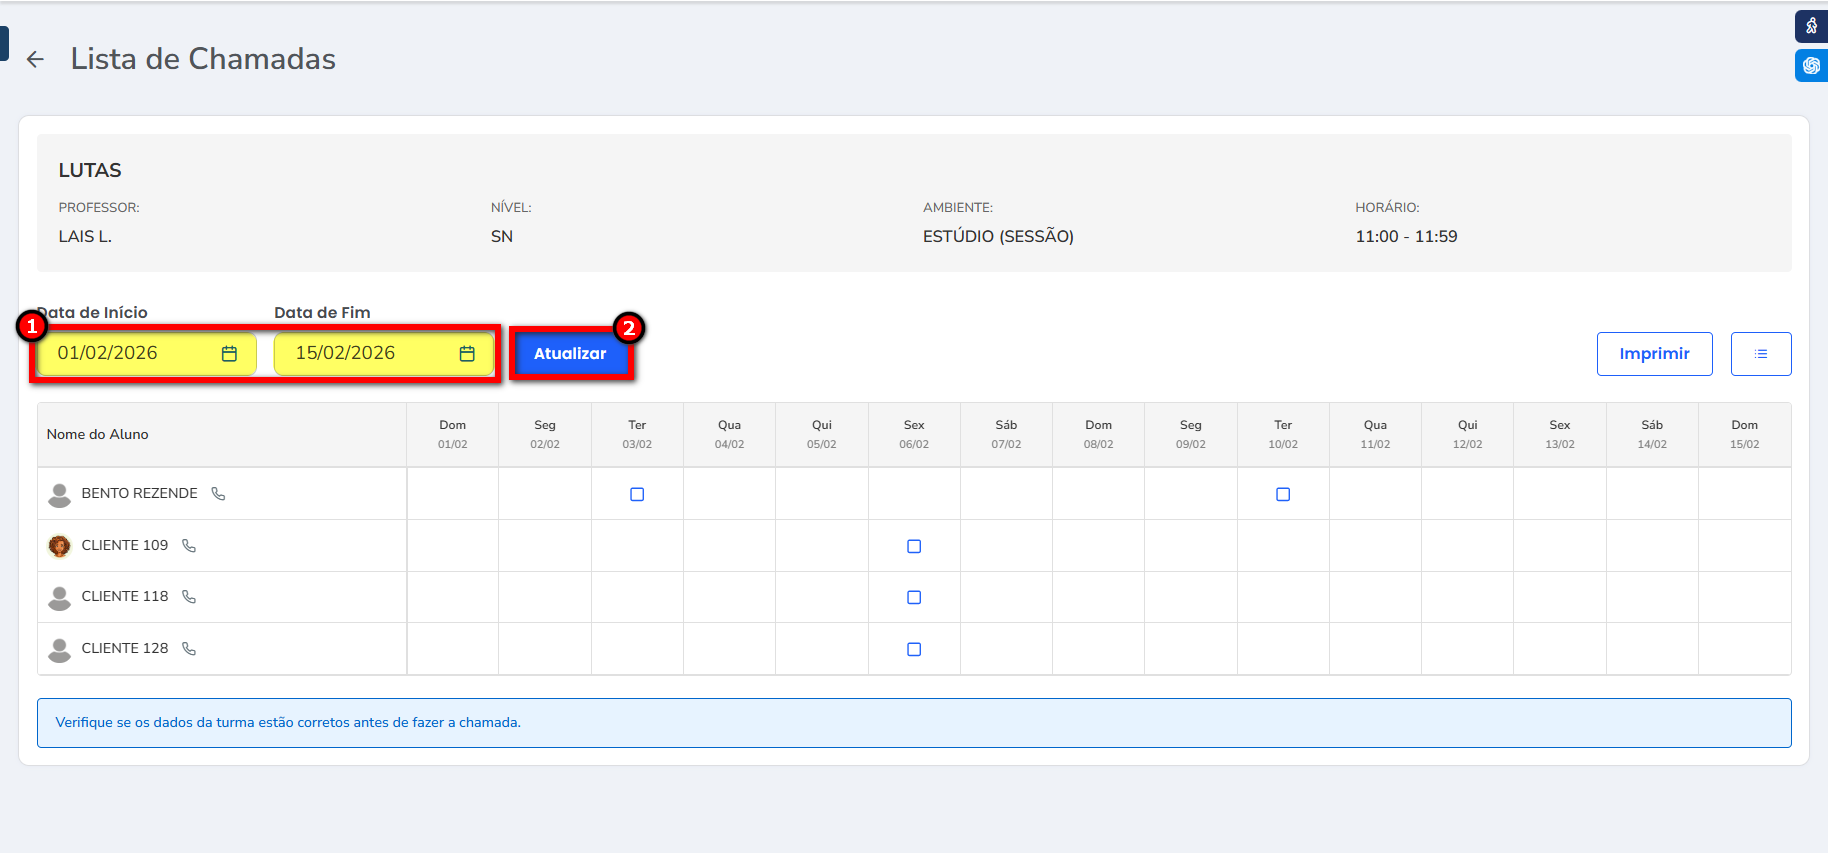
Task: Check CLIENTE 118 attendance for Sex 06/02
Action: pos(914,598)
